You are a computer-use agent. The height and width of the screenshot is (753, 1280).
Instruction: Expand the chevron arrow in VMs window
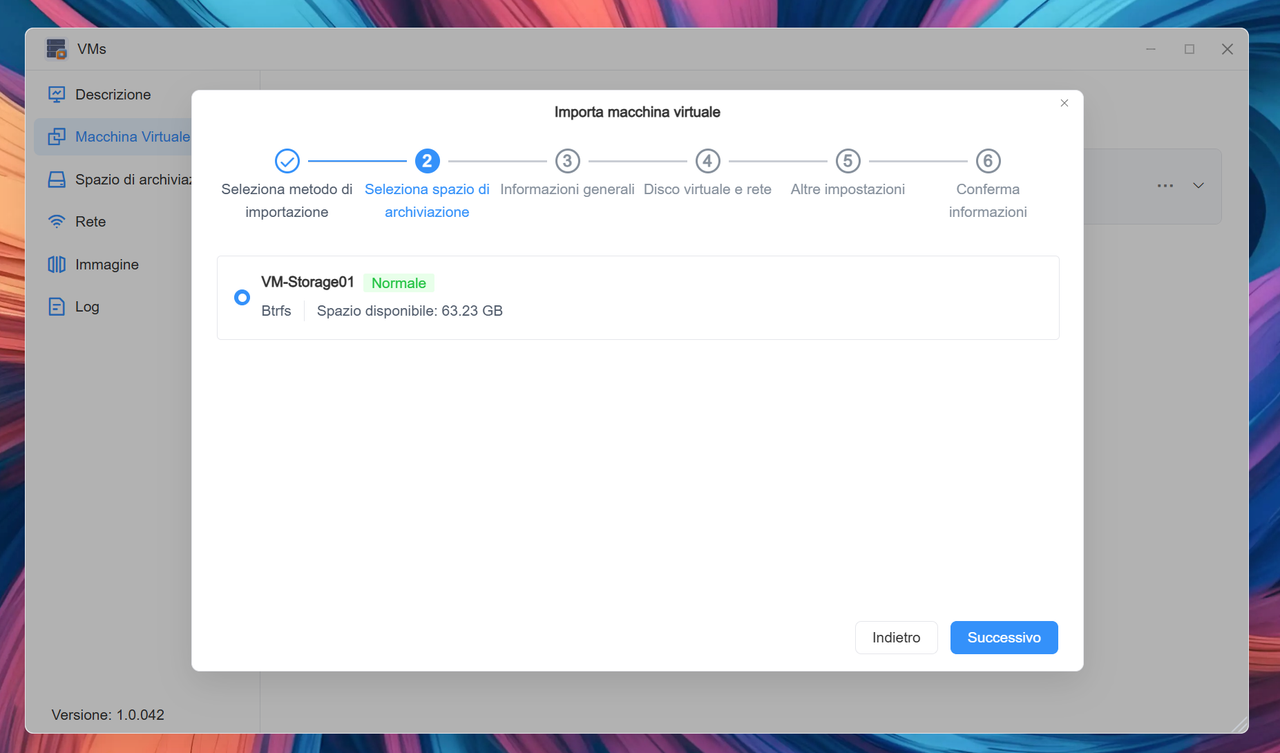coord(1198,186)
